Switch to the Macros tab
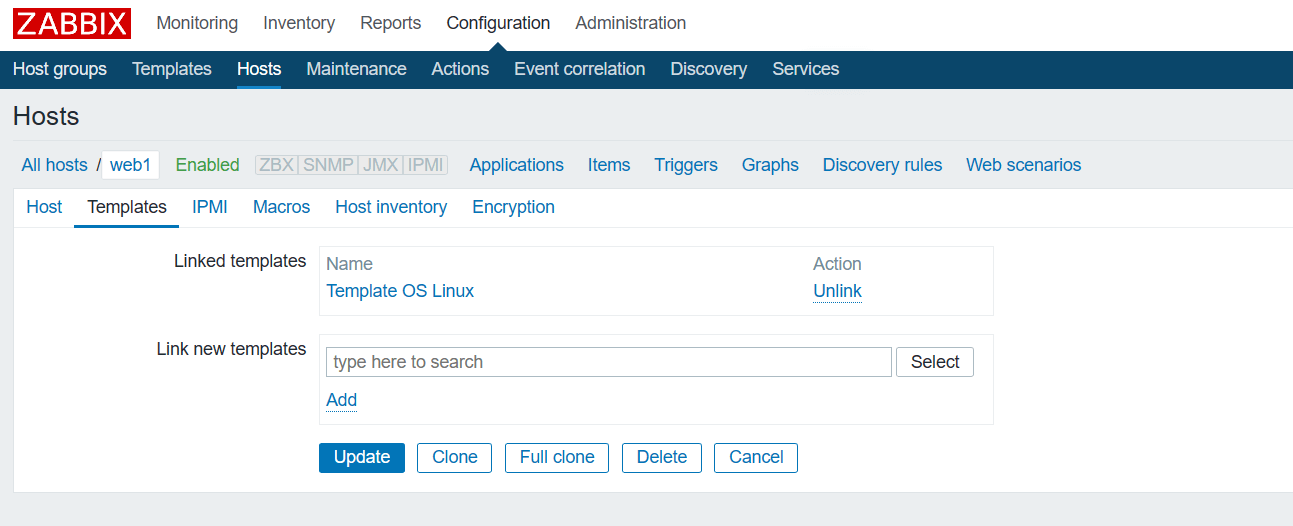The image size is (1293, 526). point(282,207)
